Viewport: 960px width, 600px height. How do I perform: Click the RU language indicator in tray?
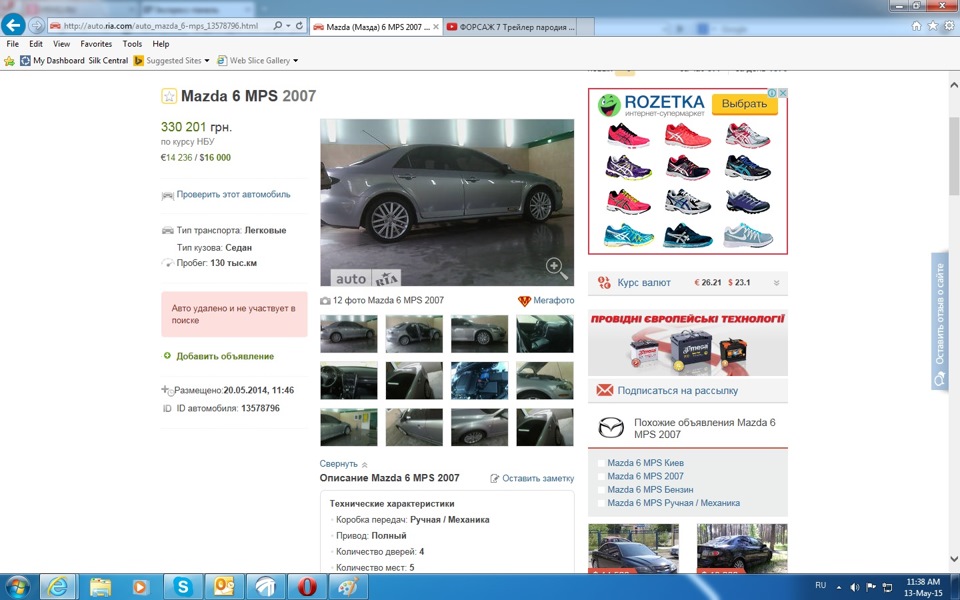coord(820,586)
